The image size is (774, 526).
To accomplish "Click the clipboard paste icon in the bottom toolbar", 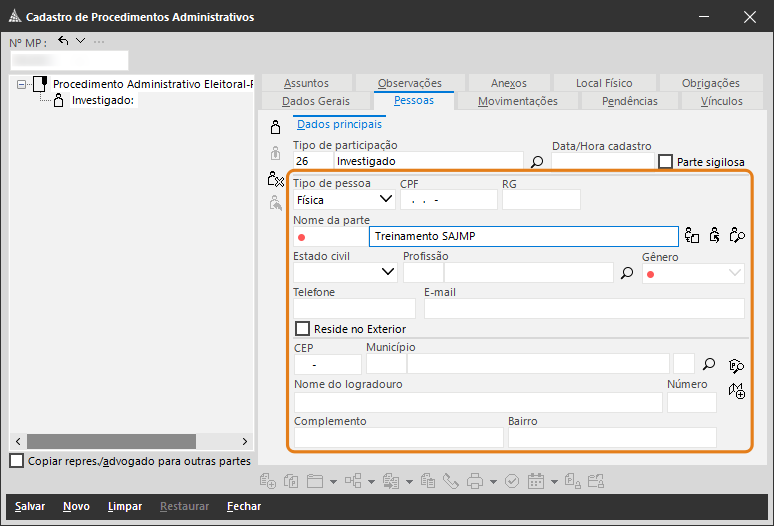I will pos(428,481).
